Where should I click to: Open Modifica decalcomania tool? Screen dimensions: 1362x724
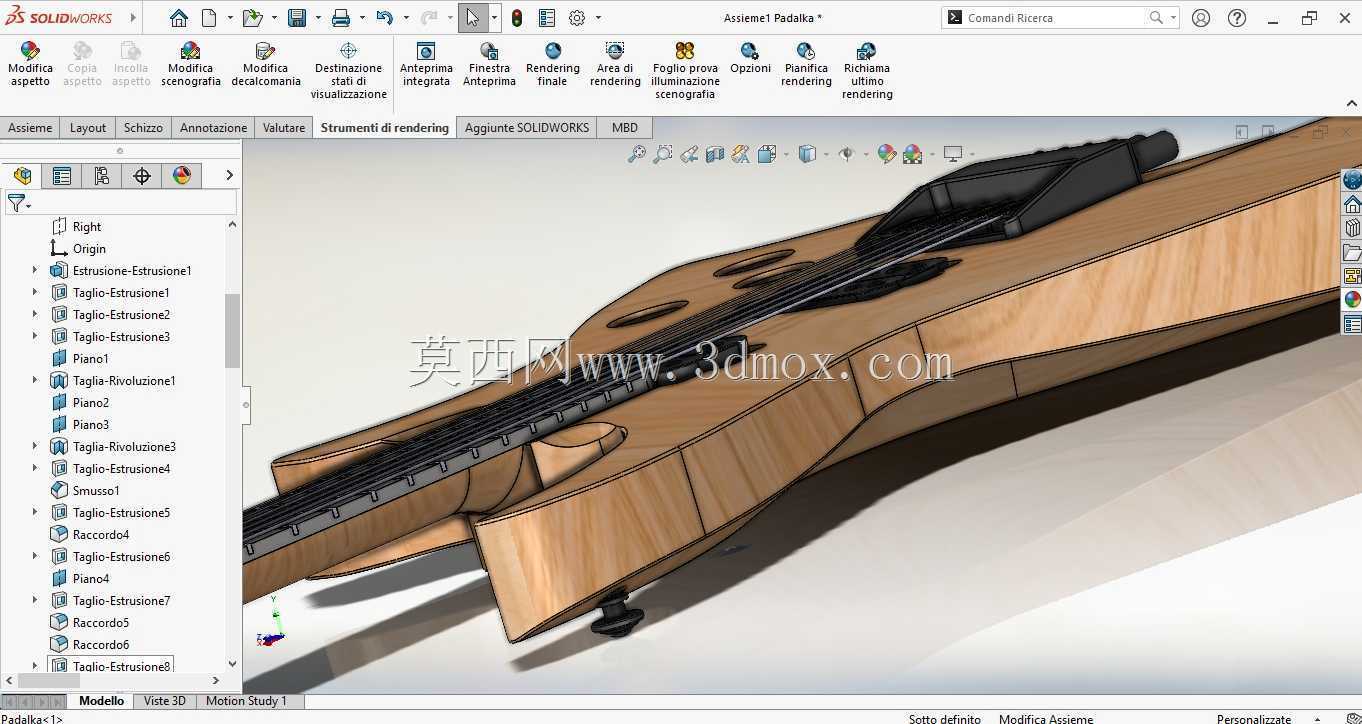coord(265,64)
